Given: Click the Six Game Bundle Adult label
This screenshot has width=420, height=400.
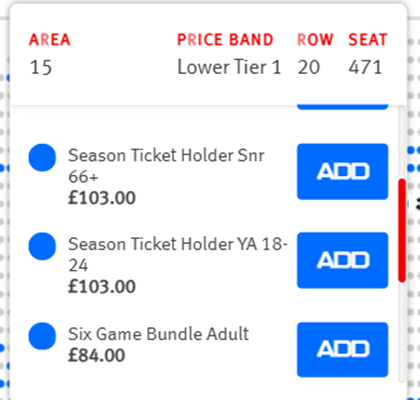Looking at the screenshot, I should [x=159, y=334].
